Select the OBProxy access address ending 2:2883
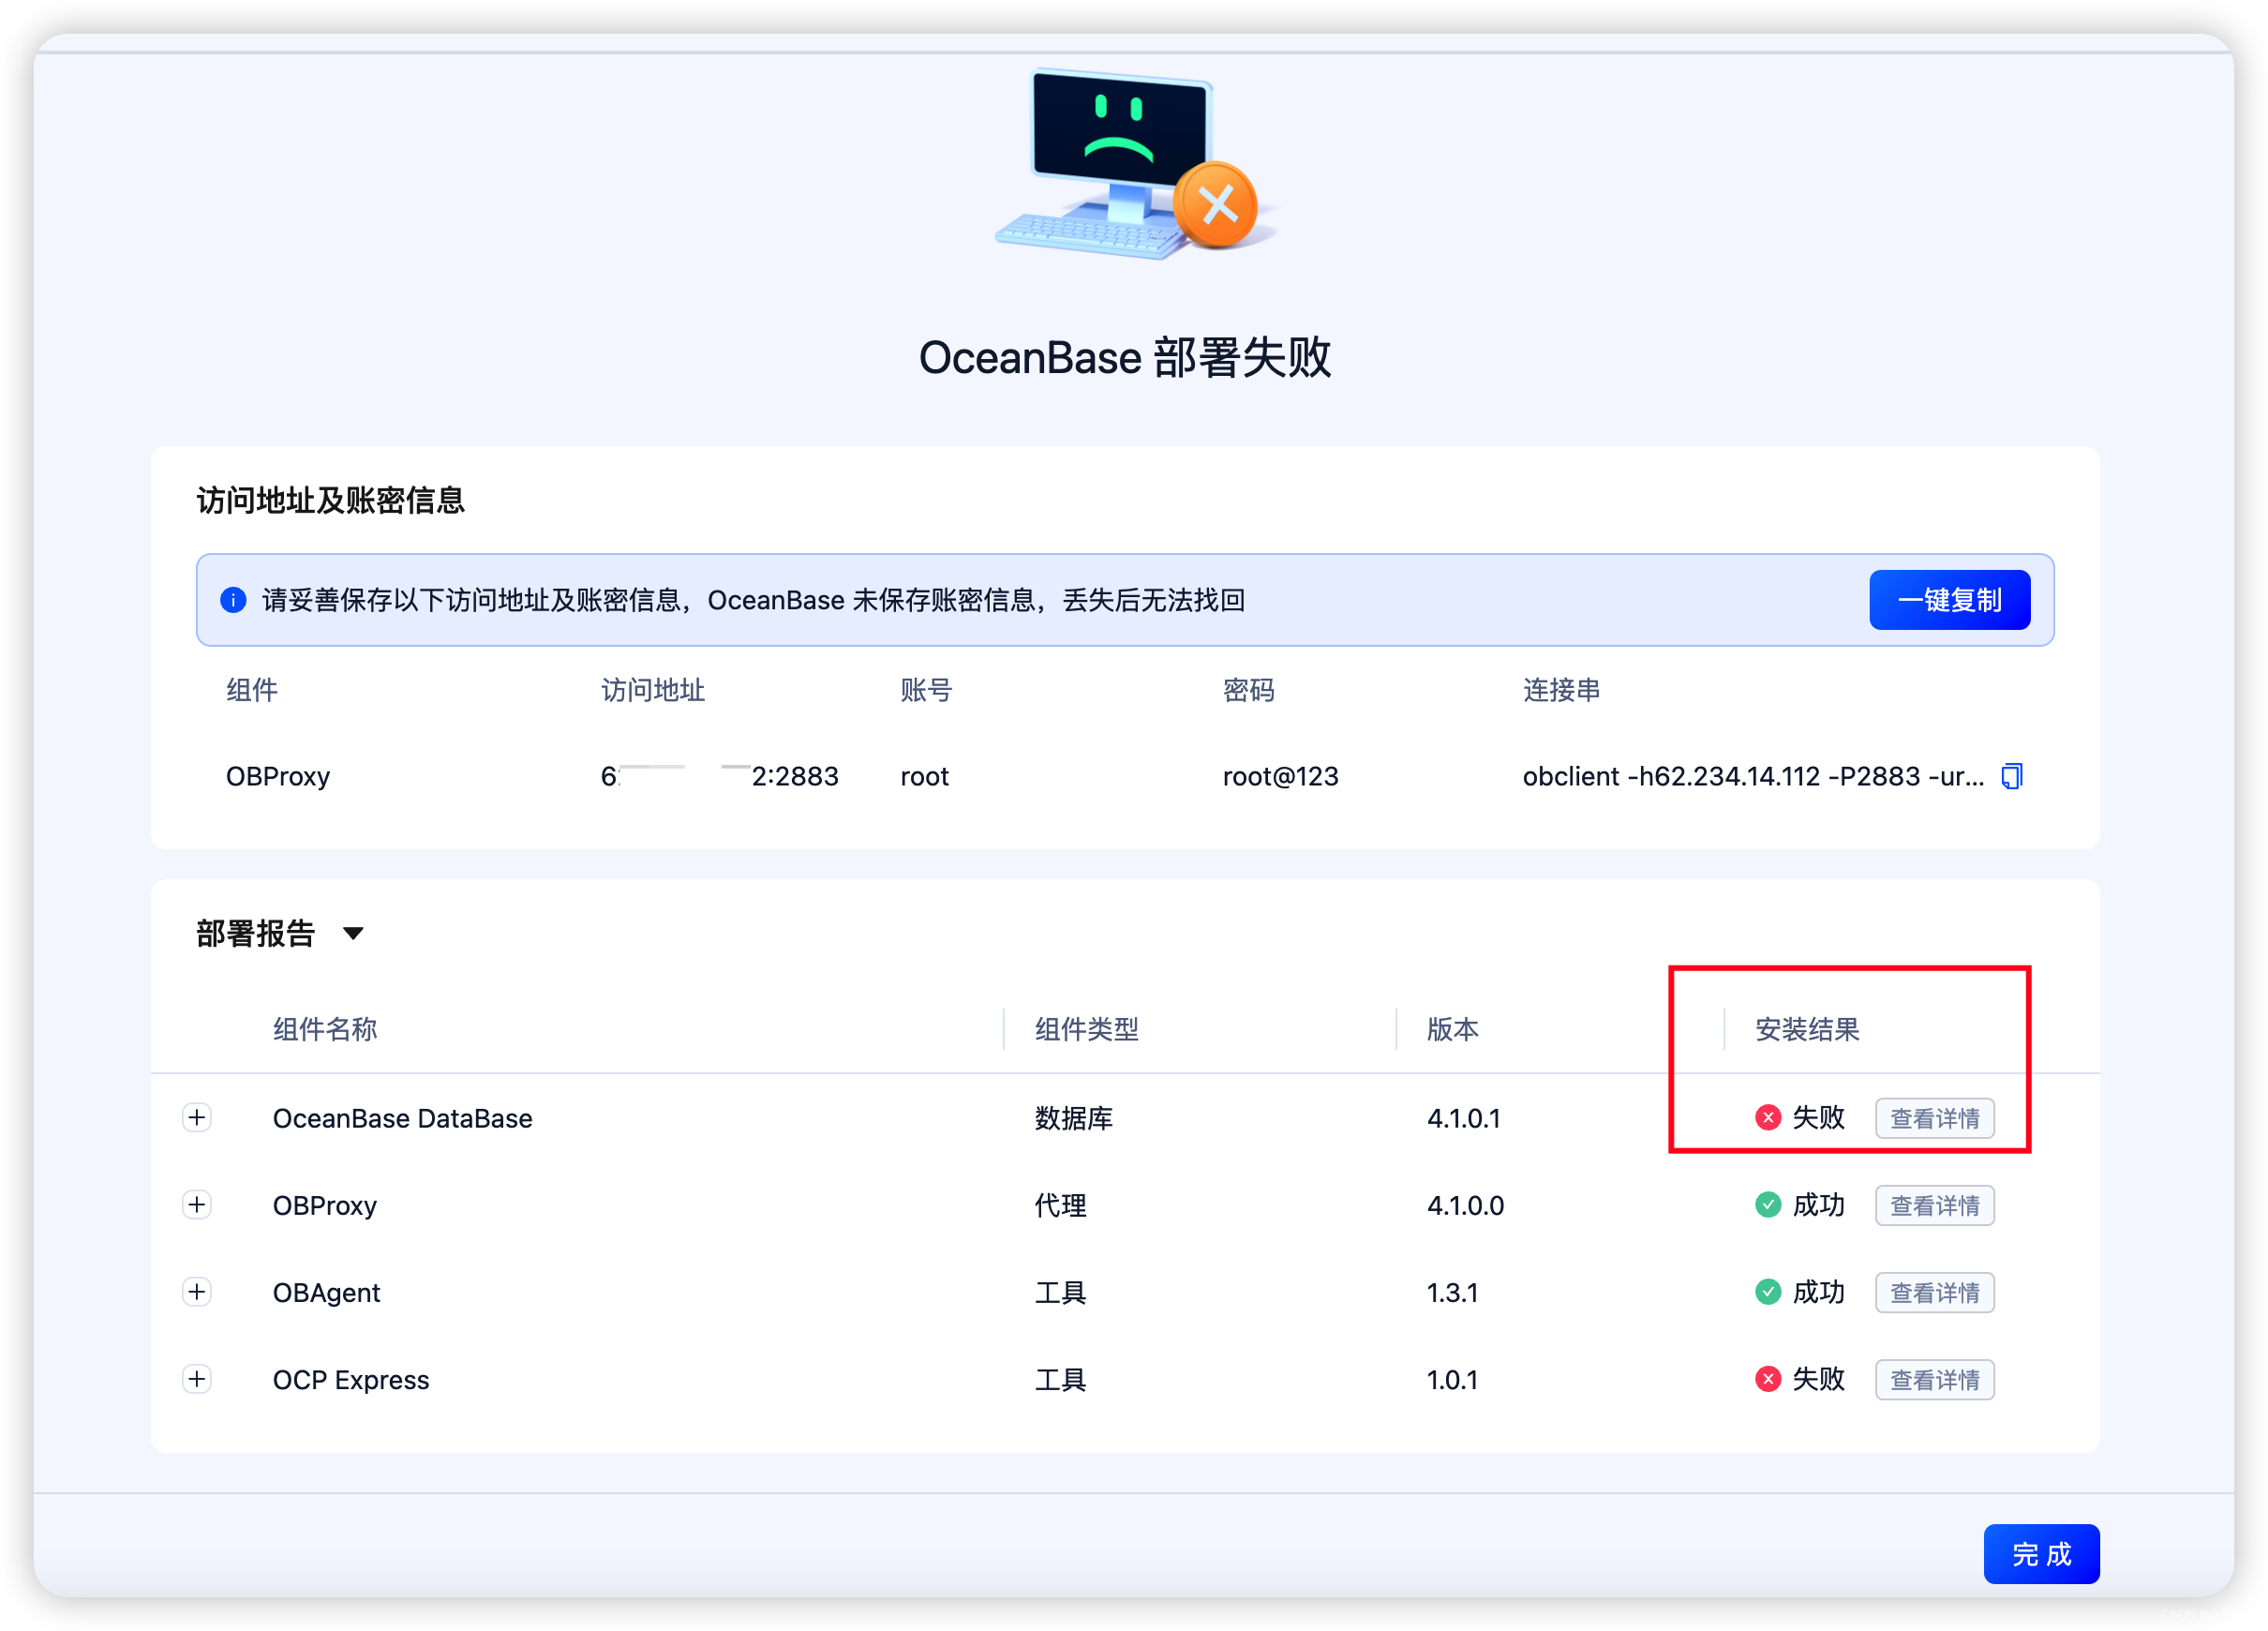 (x=719, y=776)
